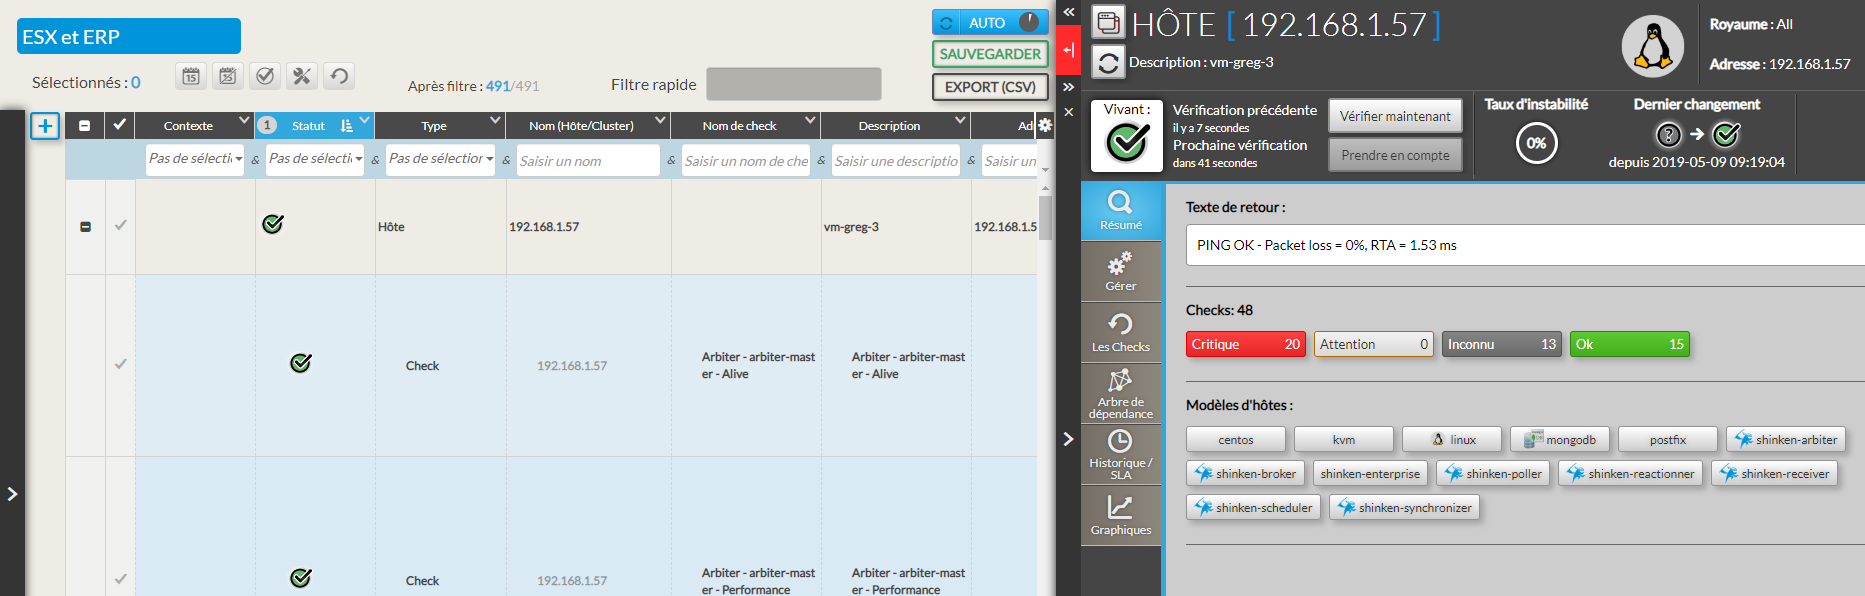Click the green check under Dernier changement
Image resolution: width=1865 pixels, height=596 pixels.
click(x=1726, y=134)
